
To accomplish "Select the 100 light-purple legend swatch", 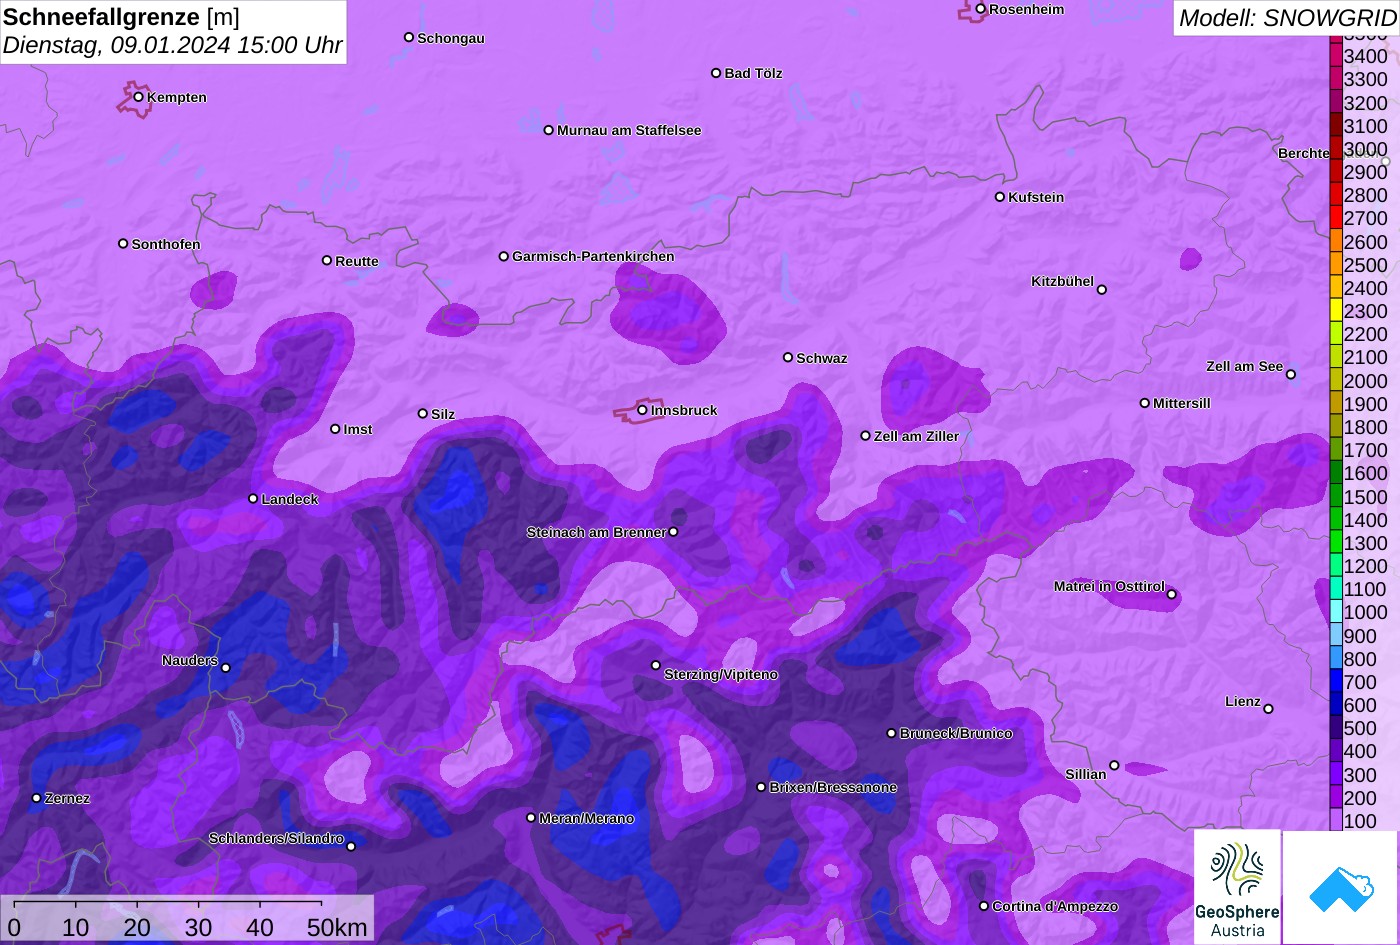I will coord(1336,820).
